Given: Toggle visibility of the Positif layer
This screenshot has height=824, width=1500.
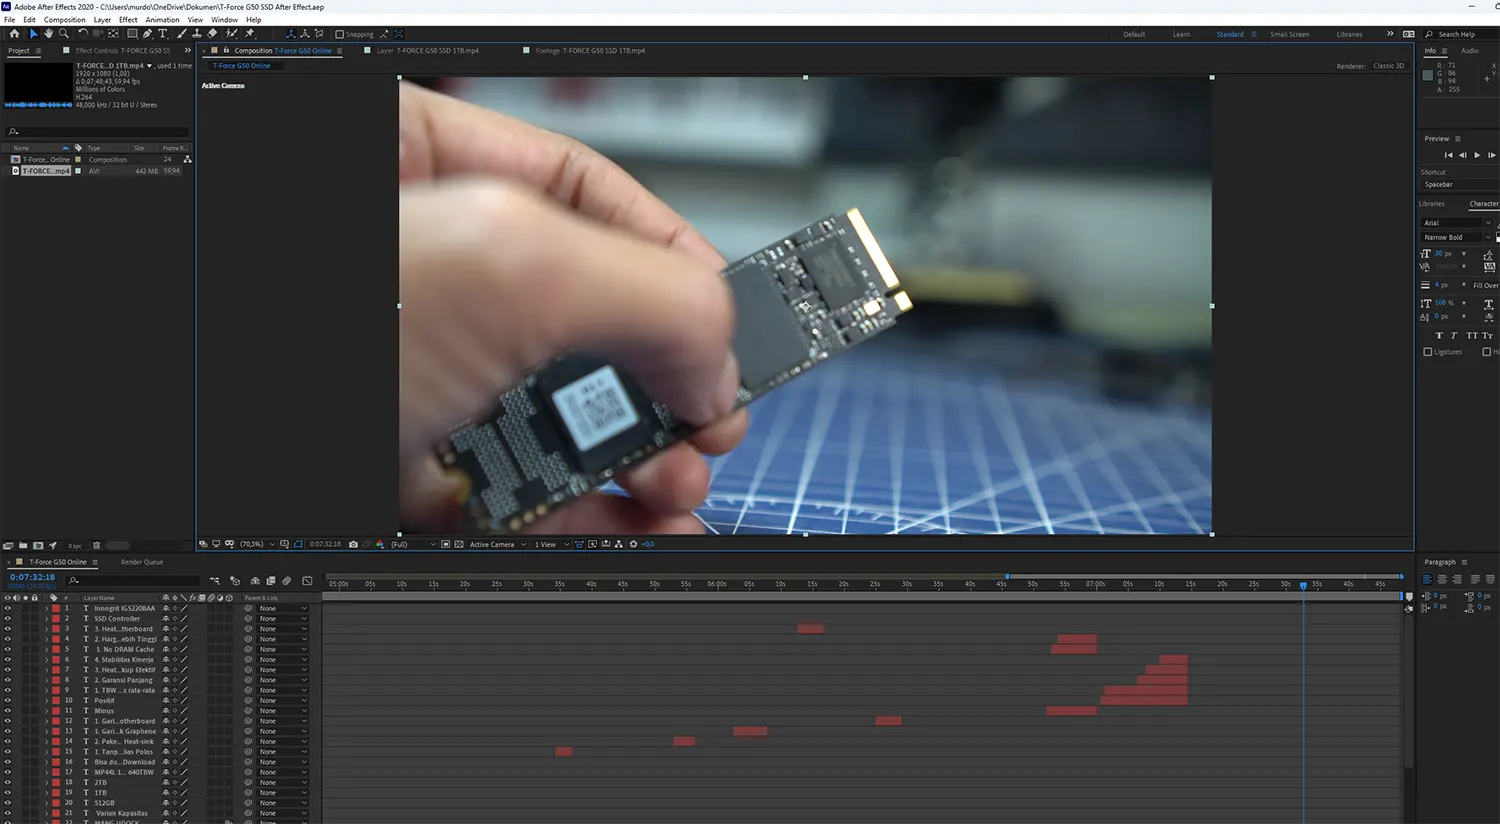Looking at the screenshot, I should point(8,700).
